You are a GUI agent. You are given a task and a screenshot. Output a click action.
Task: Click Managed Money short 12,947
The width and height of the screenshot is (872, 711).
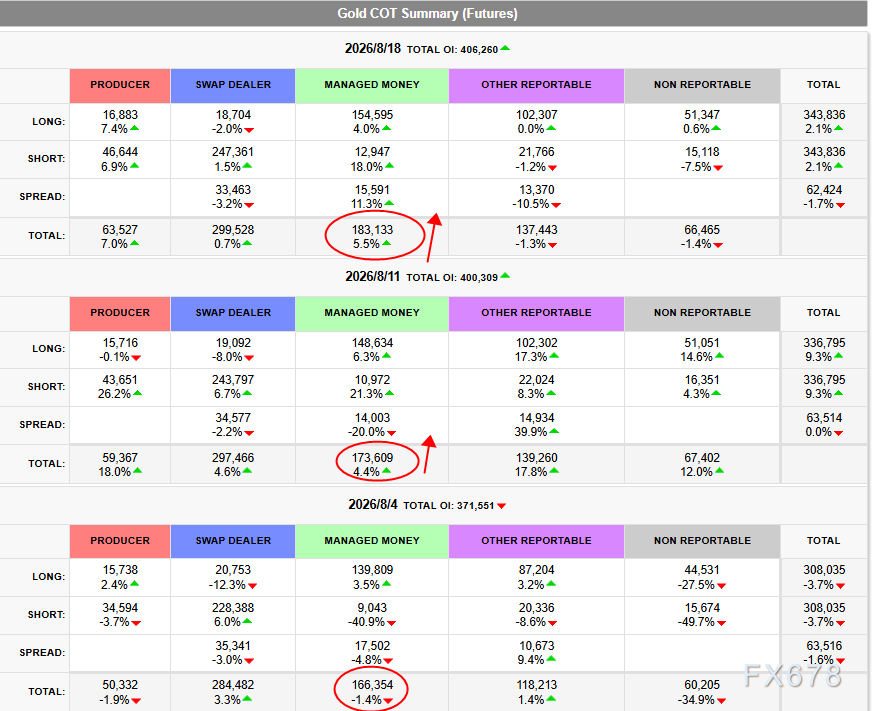tap(372, 152)
